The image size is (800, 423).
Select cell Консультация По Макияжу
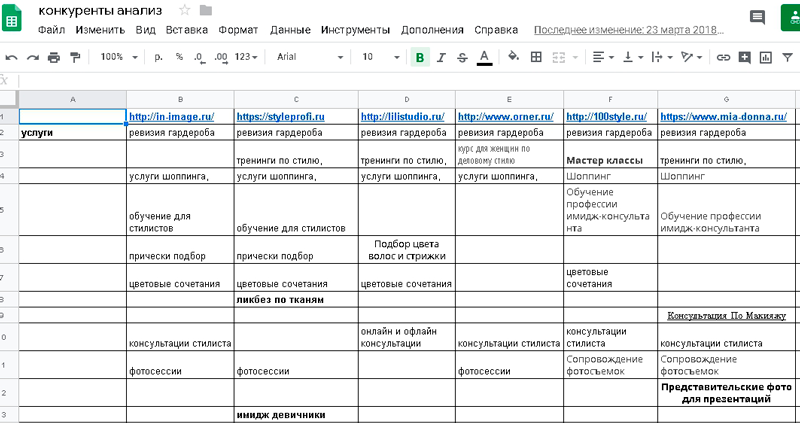(727, 315)
